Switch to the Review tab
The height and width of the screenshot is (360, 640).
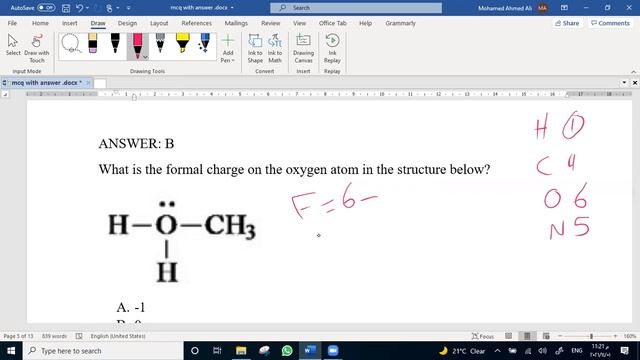point(271,23)
